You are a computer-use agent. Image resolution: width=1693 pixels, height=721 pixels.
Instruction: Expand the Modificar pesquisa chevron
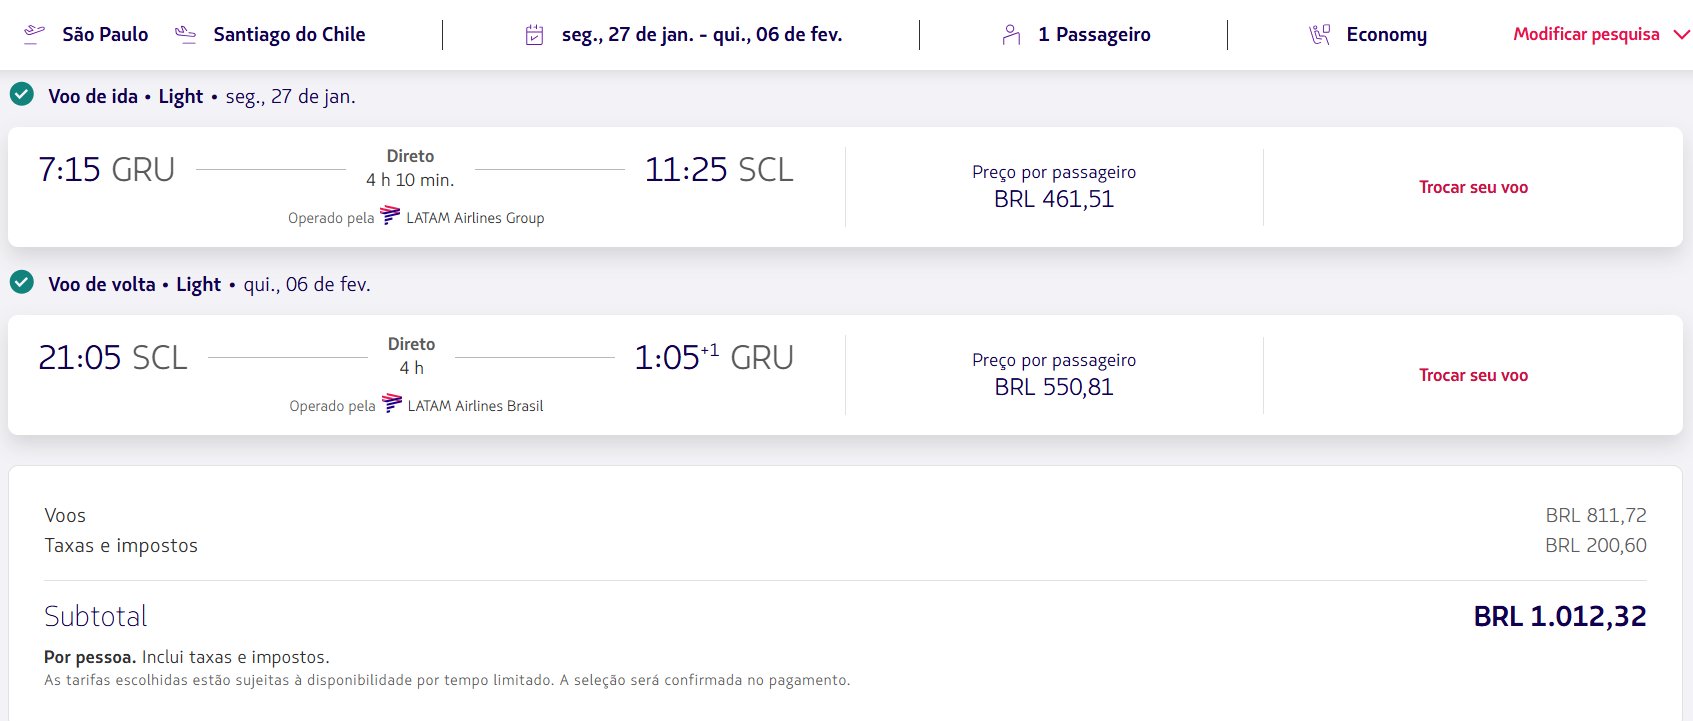(x=1681, y=35)
